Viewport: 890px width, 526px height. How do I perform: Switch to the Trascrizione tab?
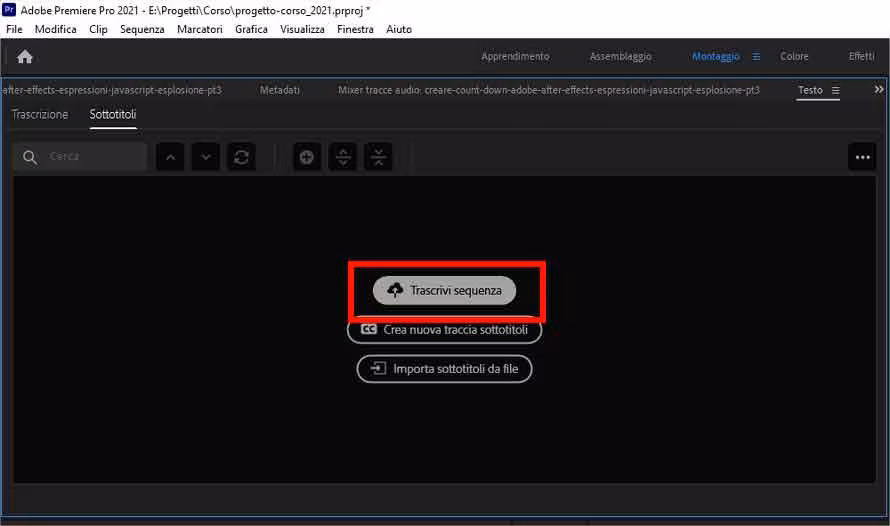40,115
